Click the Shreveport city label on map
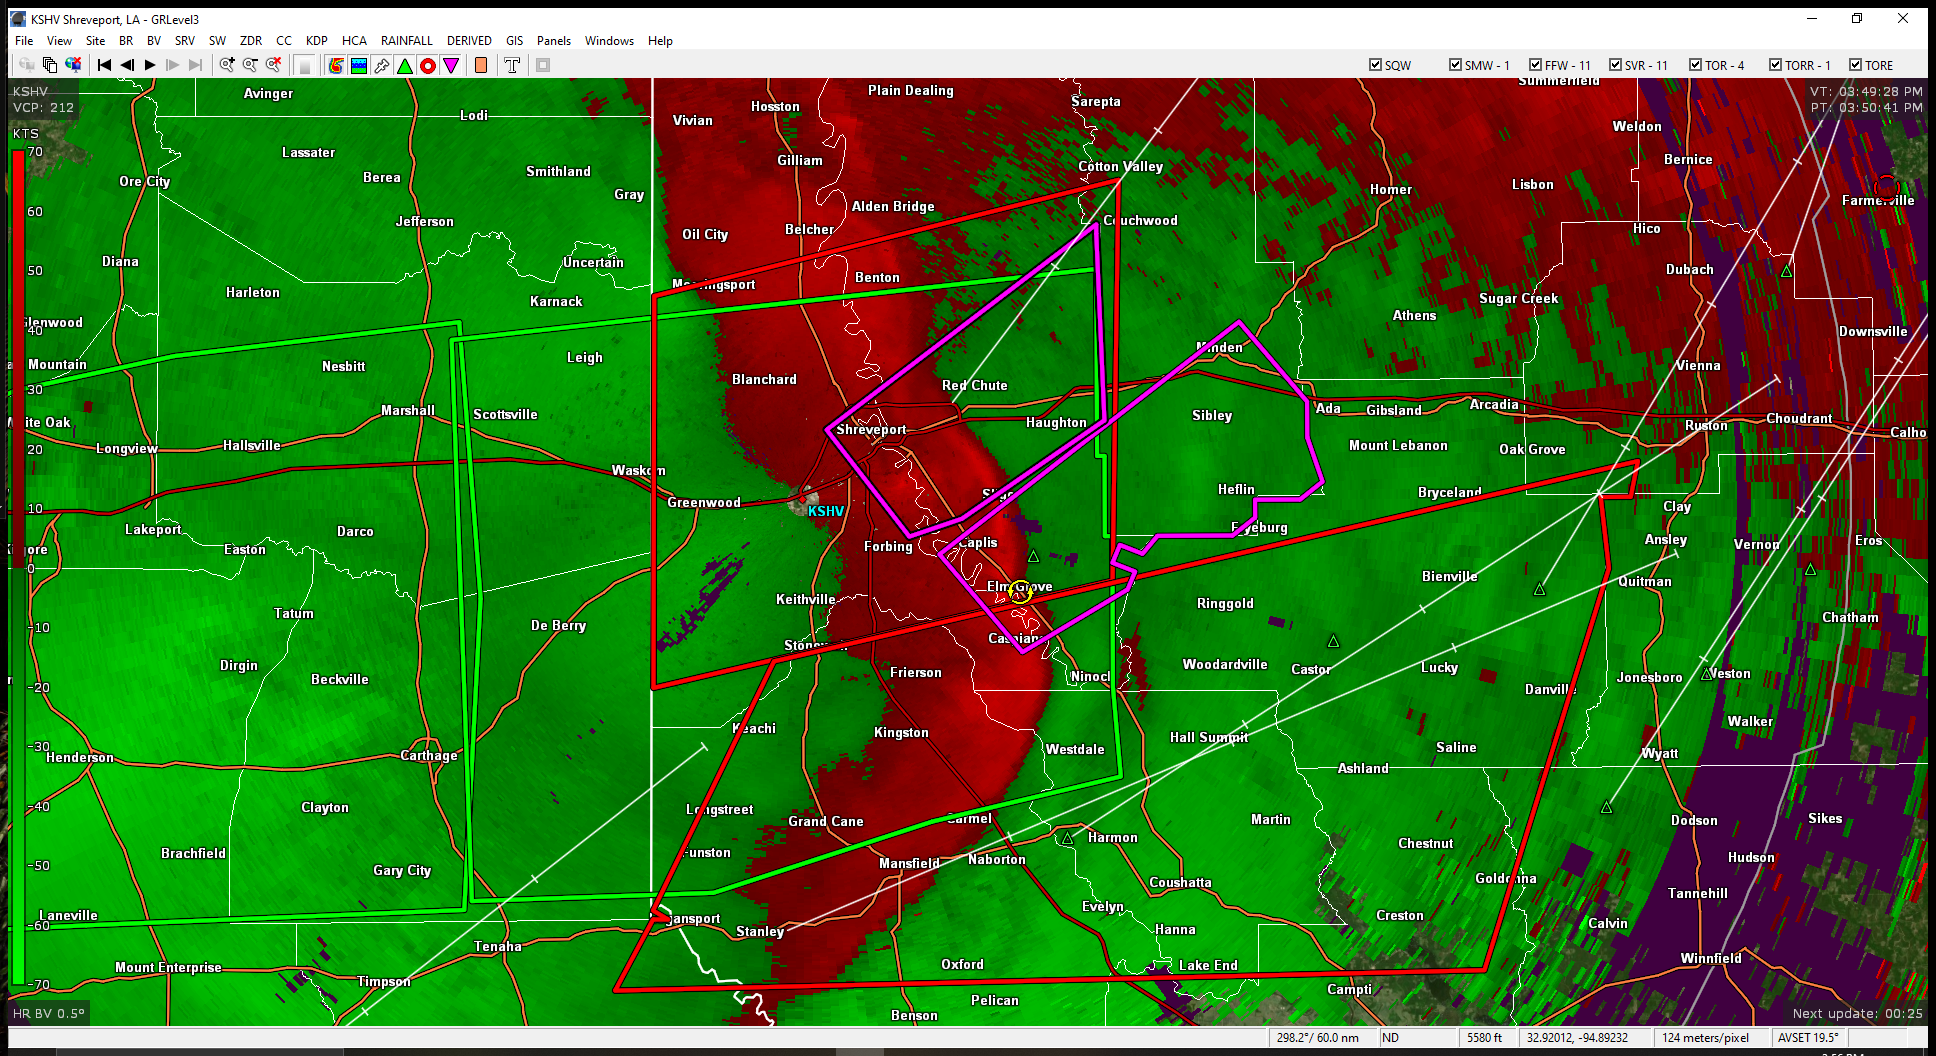Screen dimensions: 1936x1056 point(871,430)
